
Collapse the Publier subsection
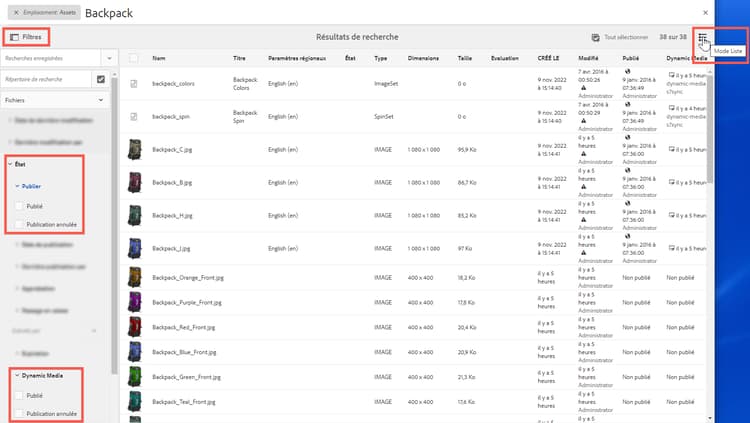click(x=17, y=186)
